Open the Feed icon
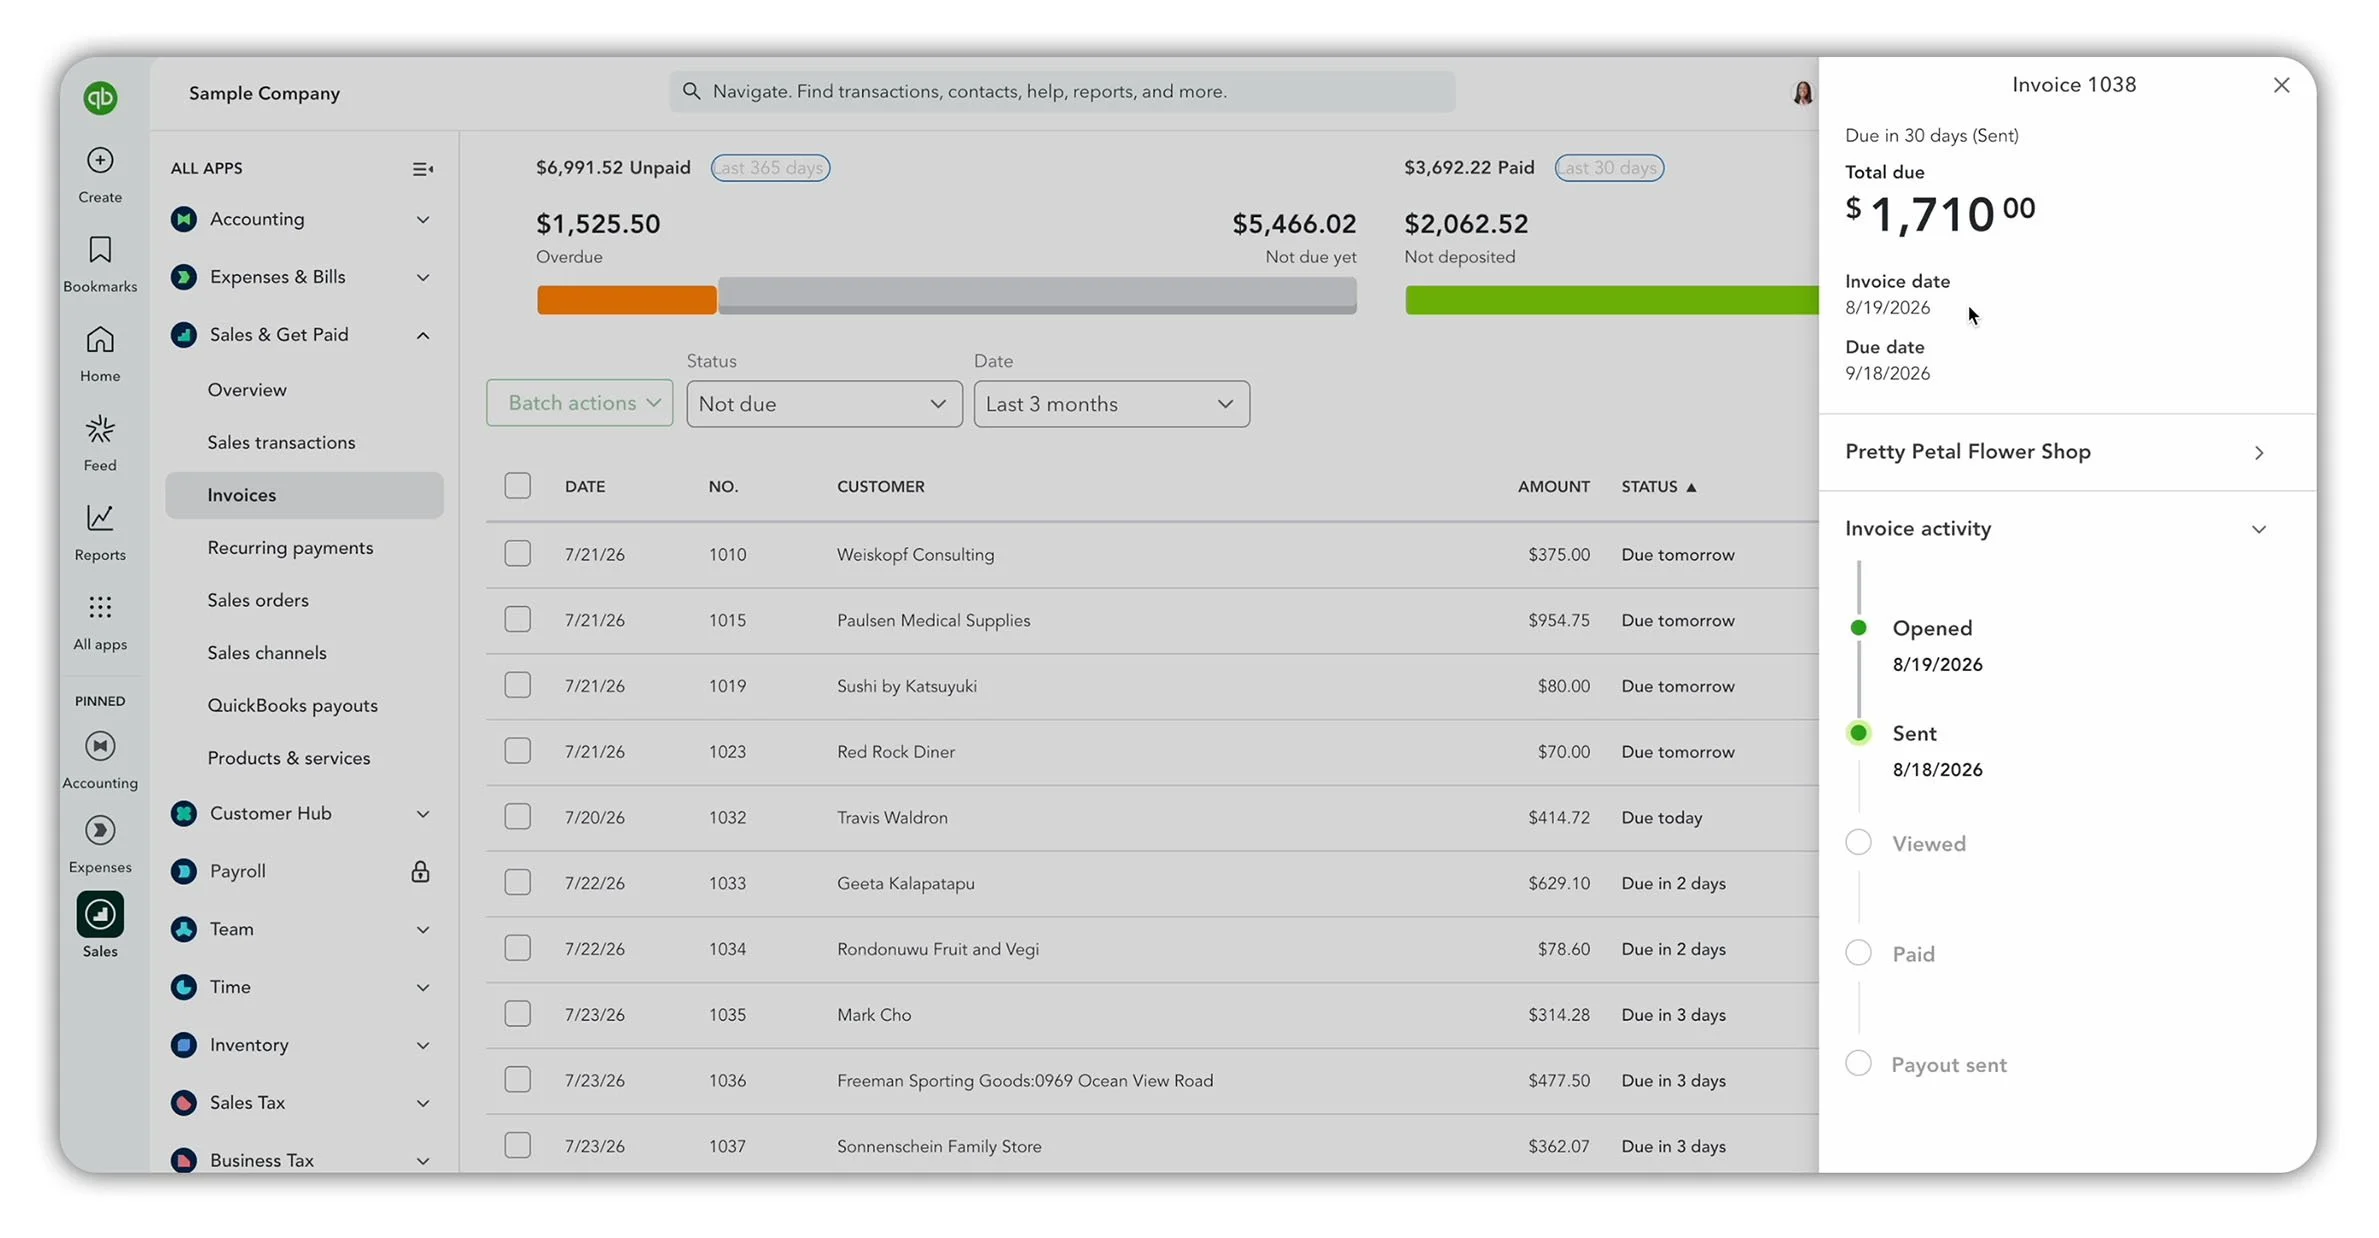Image resolution: width=2379 pixels, height=1238 pixels. click(x=100, y=430)
